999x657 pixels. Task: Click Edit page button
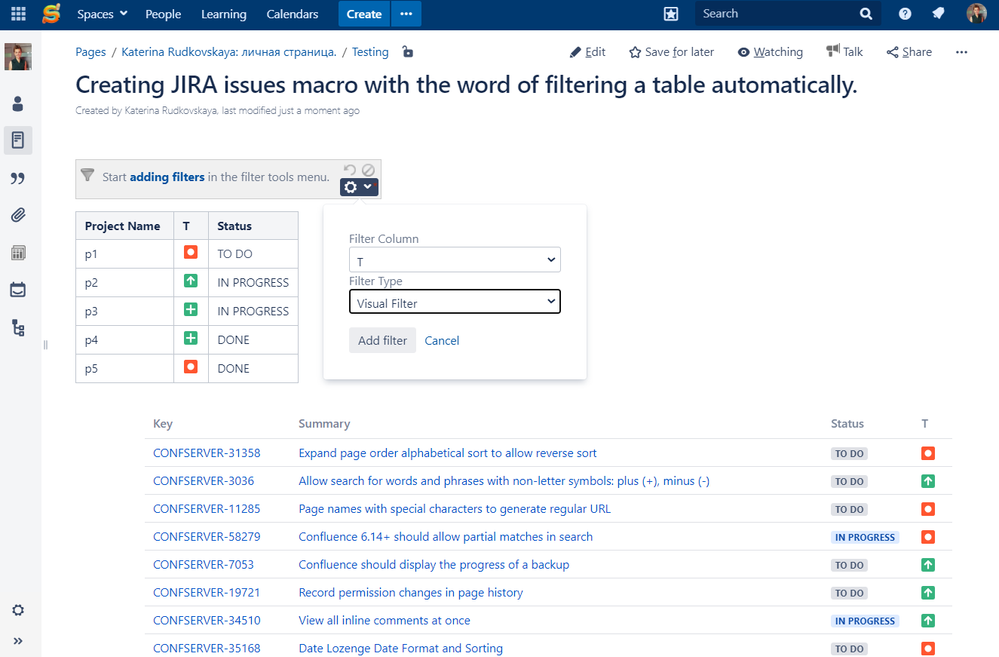[x=587, y=52]
